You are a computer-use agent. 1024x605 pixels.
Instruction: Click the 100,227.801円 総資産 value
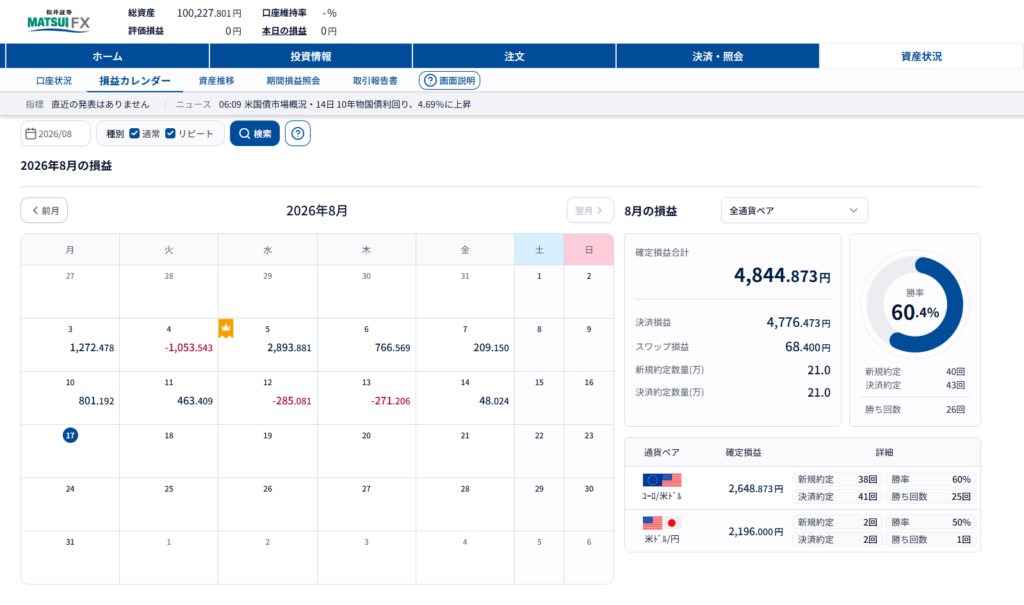tap(209, 13)
